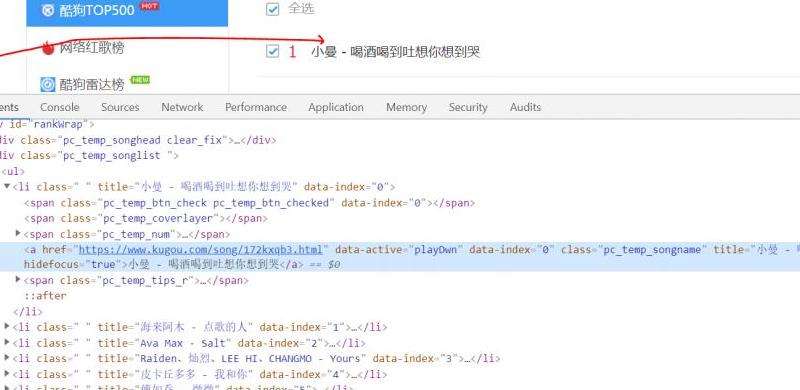800x390 pixels.
Task: Expand the li titled 皮卡丘多多 - 我和你
Action: [7, 374]
